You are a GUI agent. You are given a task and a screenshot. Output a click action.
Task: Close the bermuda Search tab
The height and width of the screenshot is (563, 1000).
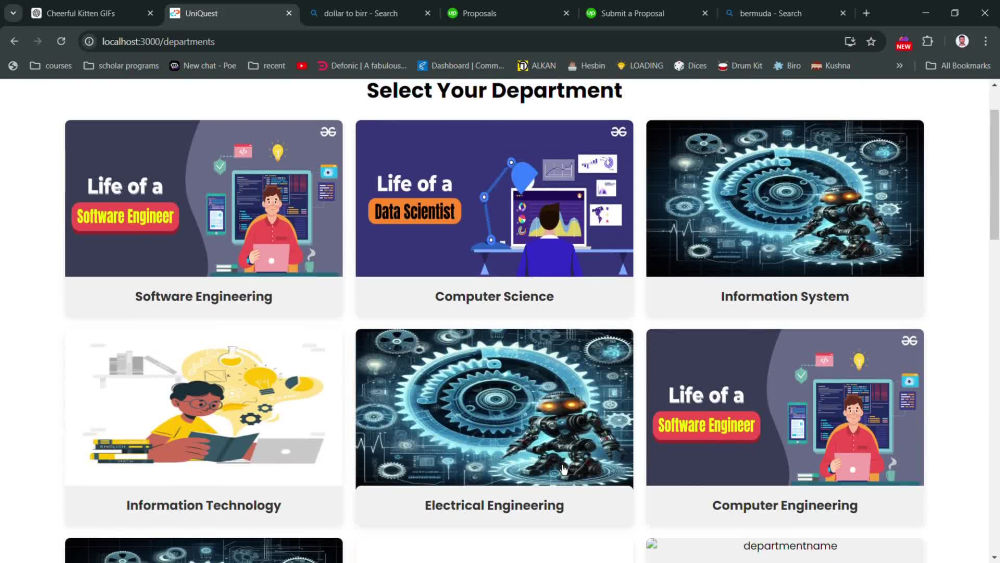coord(843,13)
